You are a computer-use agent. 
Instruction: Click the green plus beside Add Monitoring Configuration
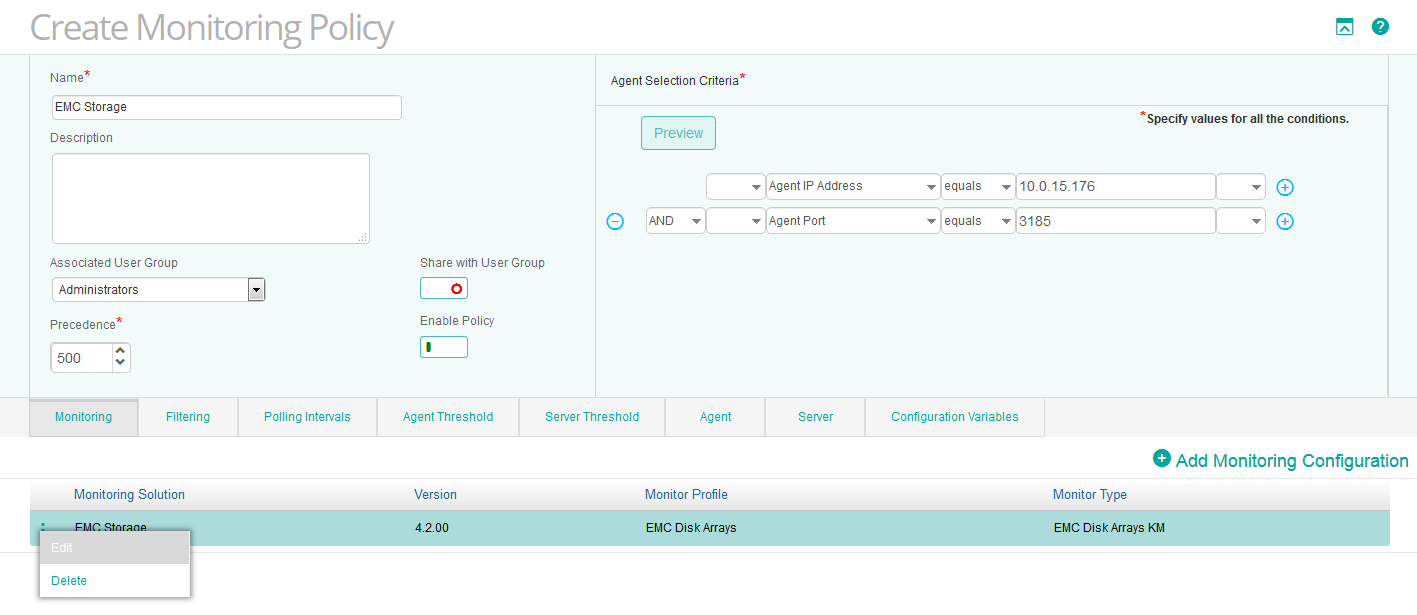[1162, 459]
